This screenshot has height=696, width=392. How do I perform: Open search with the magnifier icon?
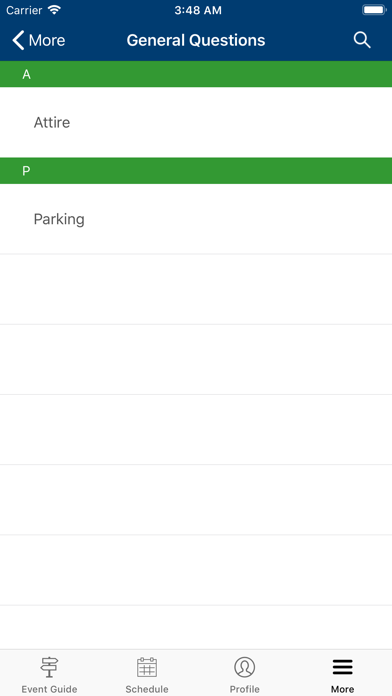click(x=362, y=40)
